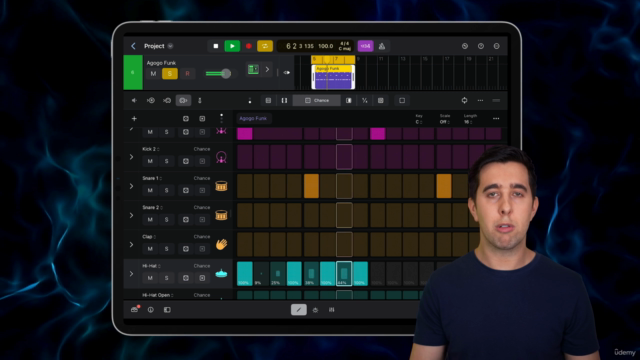This screenshot has width=640, height=360.
Task: Select the edit mode icon after step rate
Action: [x=380, y=100]
